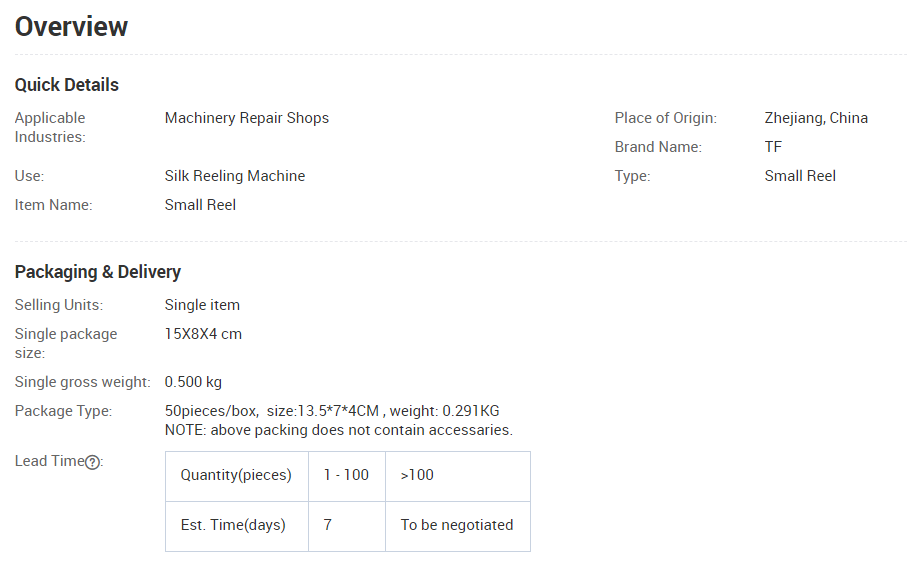907x571 pixels.
Task: Select the Overview heading
Action: 71,27
